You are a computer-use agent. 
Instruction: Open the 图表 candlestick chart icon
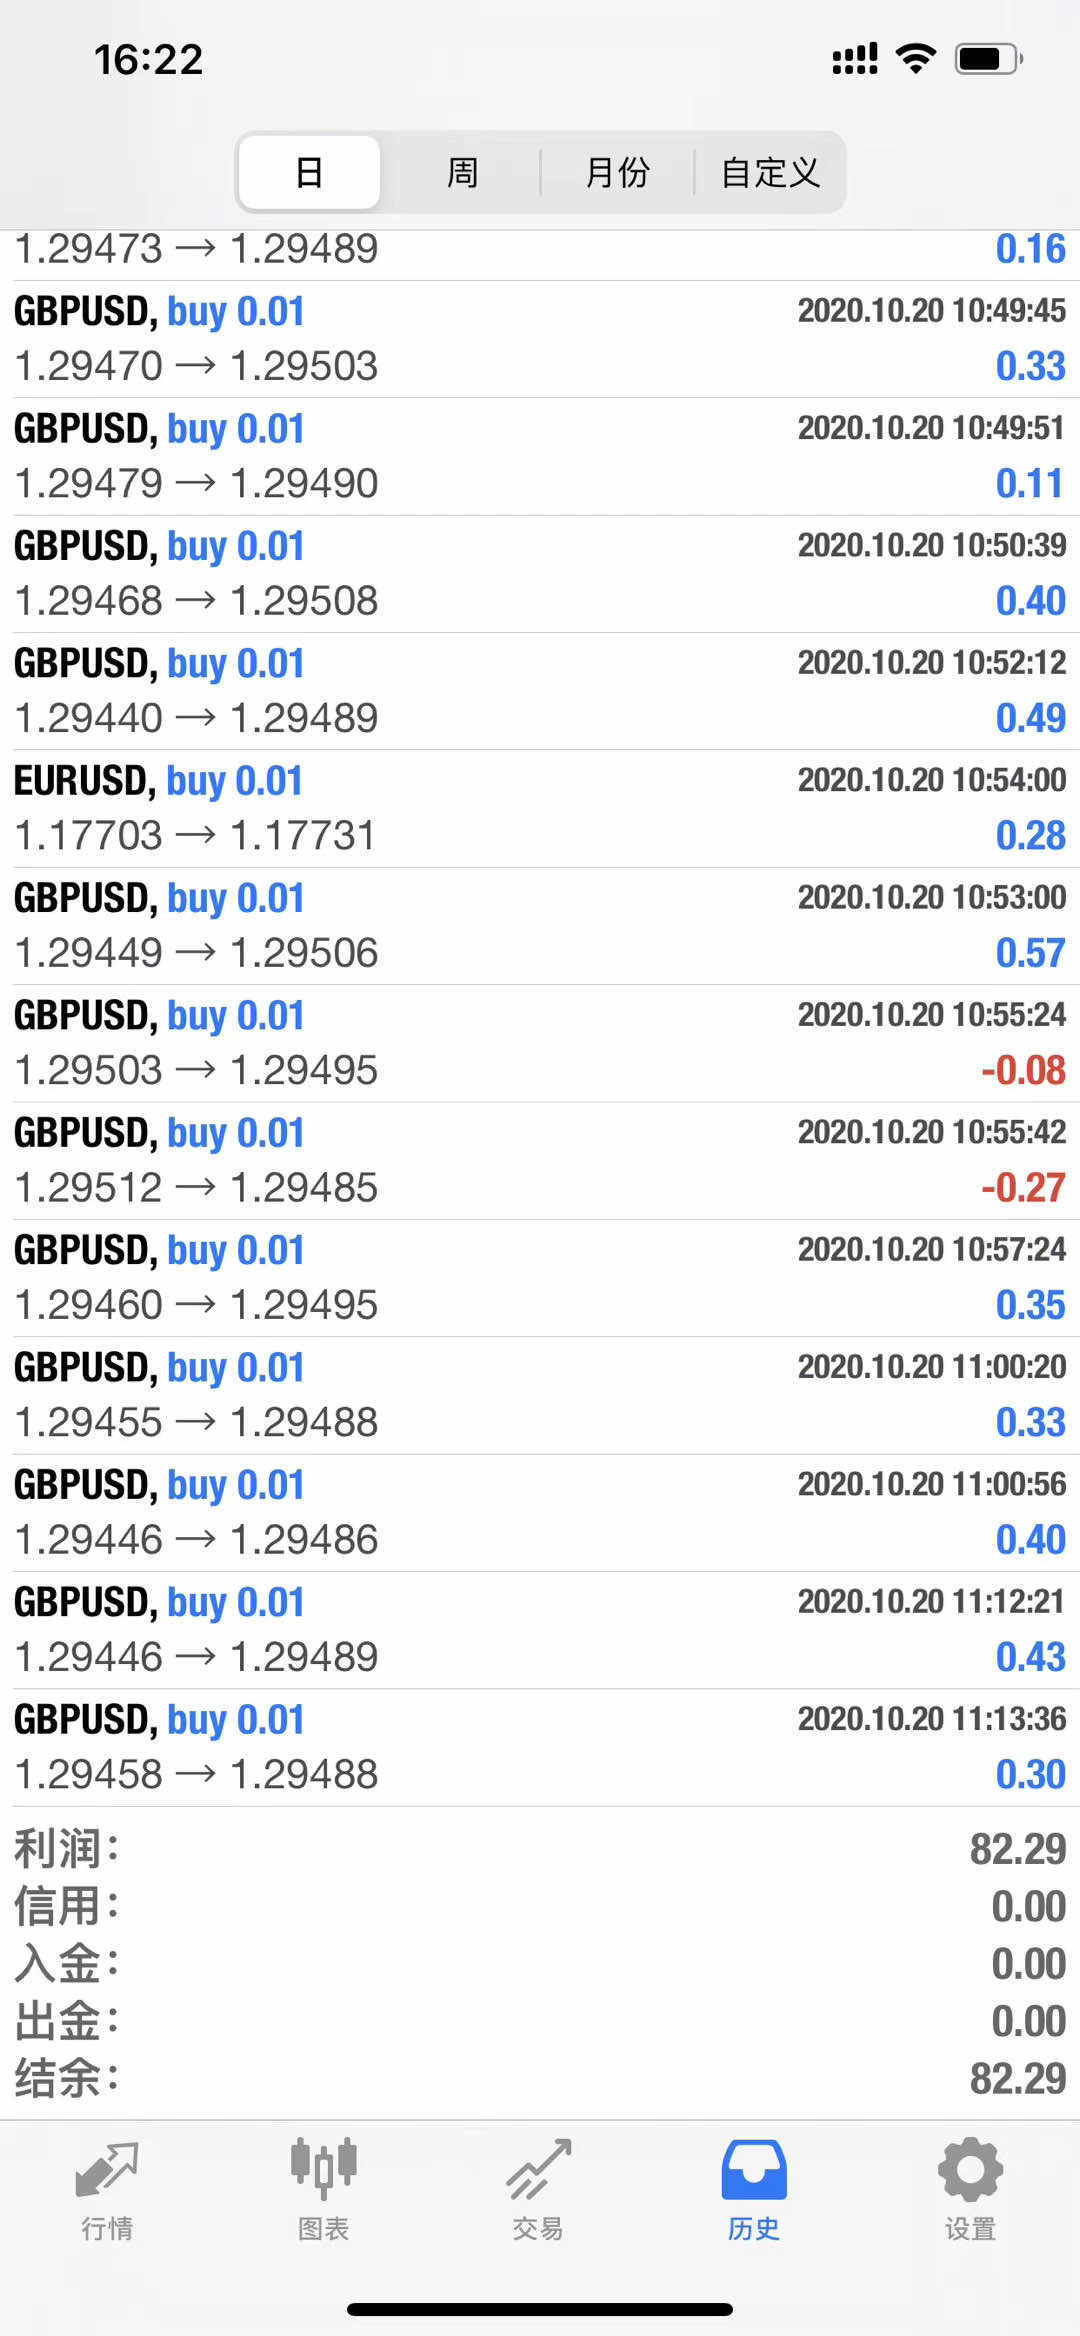(323, 2169)
